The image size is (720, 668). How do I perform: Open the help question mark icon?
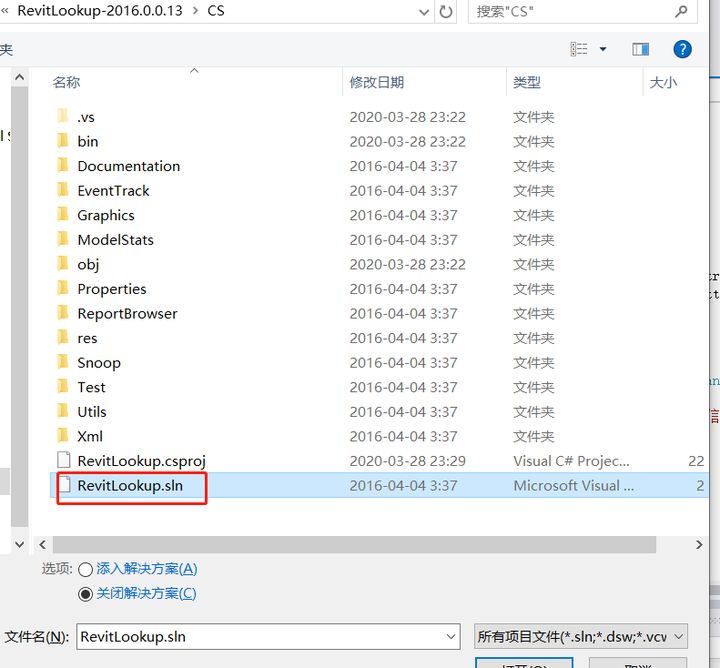pyautogui.click(x=682, y=49)
